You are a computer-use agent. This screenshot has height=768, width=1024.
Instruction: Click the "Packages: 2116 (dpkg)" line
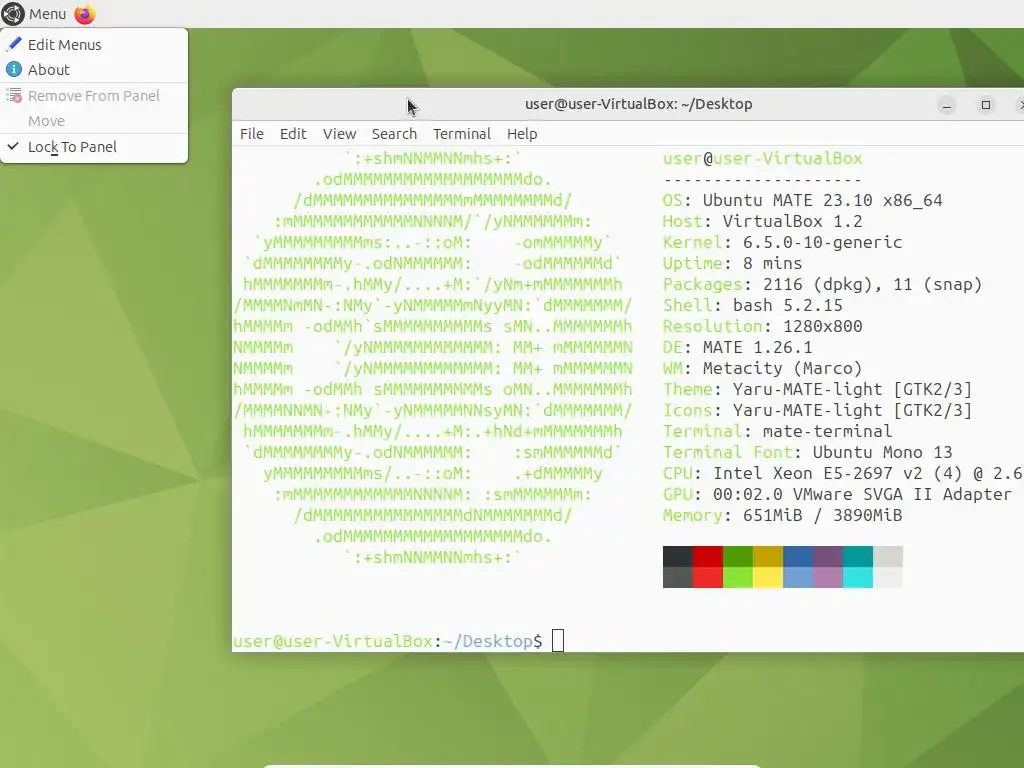pos(822,284)
